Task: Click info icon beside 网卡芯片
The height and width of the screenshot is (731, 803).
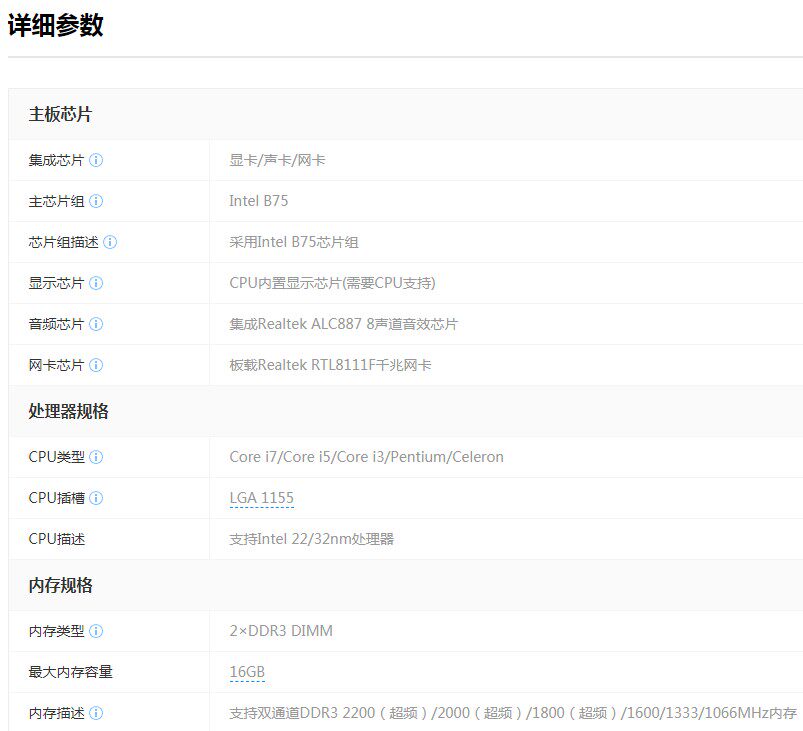Action: pos(96,365)
